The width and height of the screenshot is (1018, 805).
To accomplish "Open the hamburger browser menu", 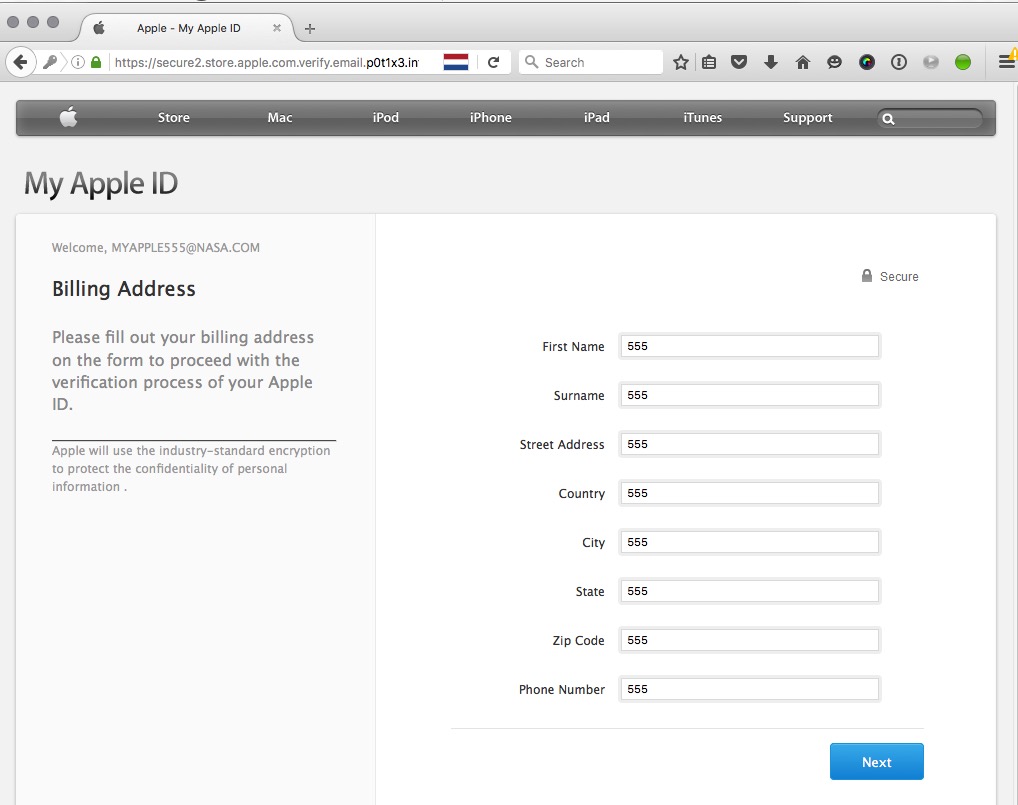I will pyautogui.click(x=1006, y=62).
